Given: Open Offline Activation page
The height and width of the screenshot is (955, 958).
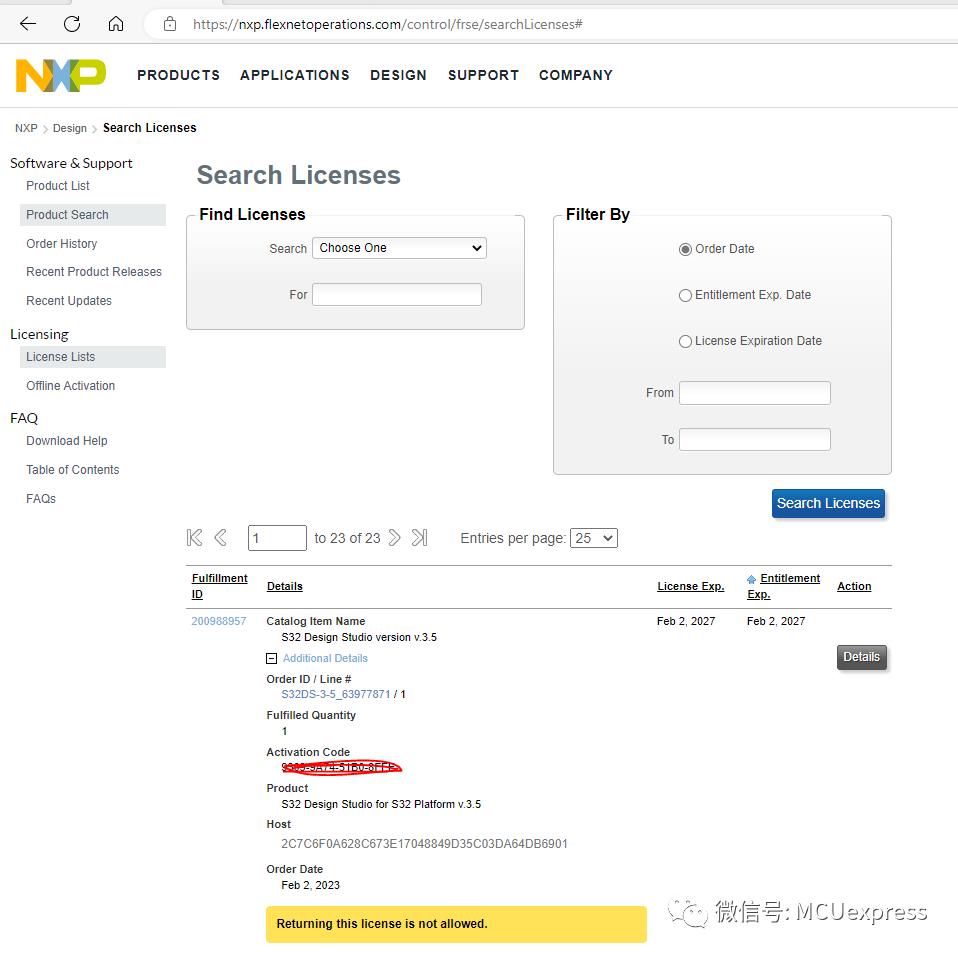Looking at the screenshot, I should pyautogui.click(x=70, y=386).
